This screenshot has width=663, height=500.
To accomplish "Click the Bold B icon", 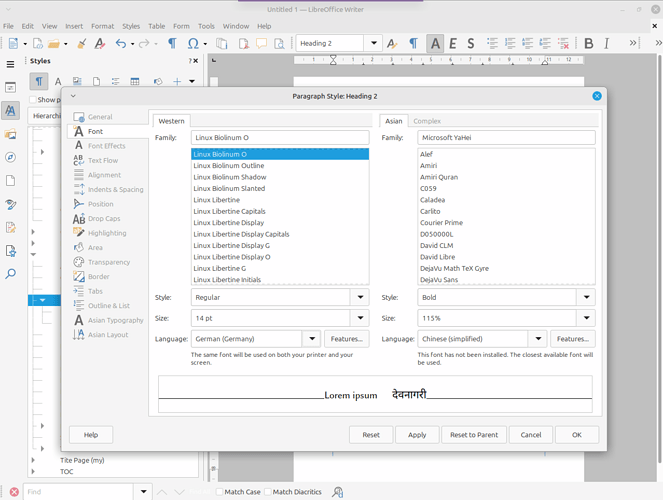I will (588, 44).
